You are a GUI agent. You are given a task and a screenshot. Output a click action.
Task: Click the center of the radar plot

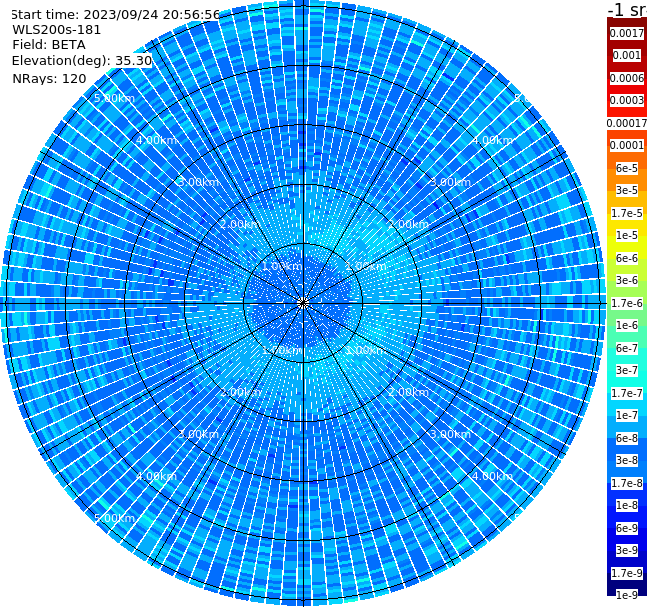[303, 303]
